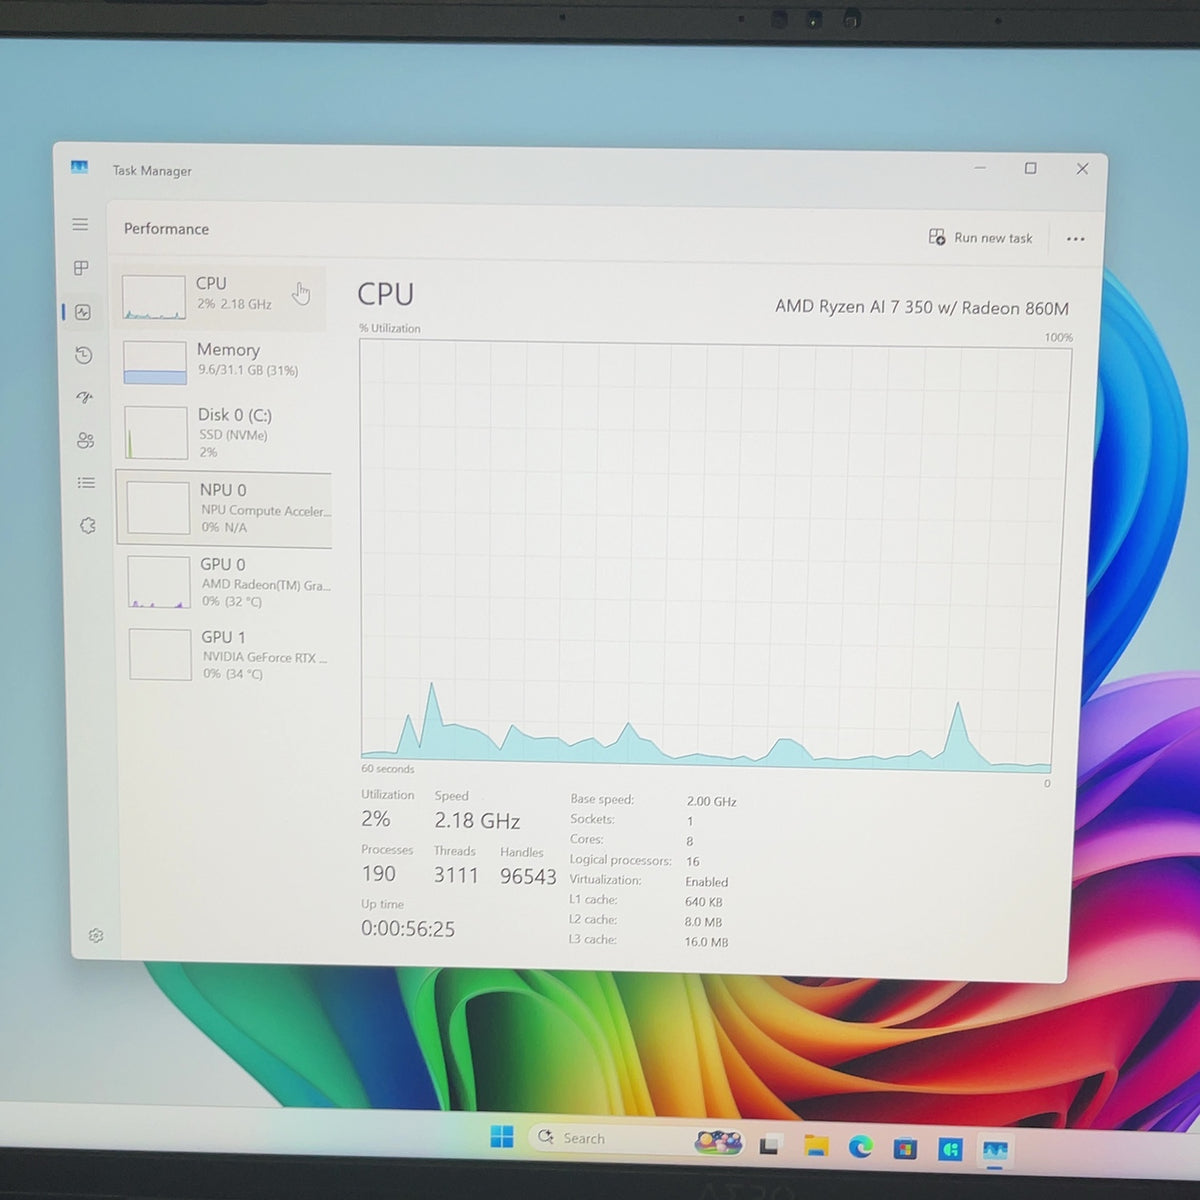The height and width of the screenshot is (1200, 1200).
Task: Click the Task Manager title bar icon
Action: pyautogui.click(x=80, y=167)
